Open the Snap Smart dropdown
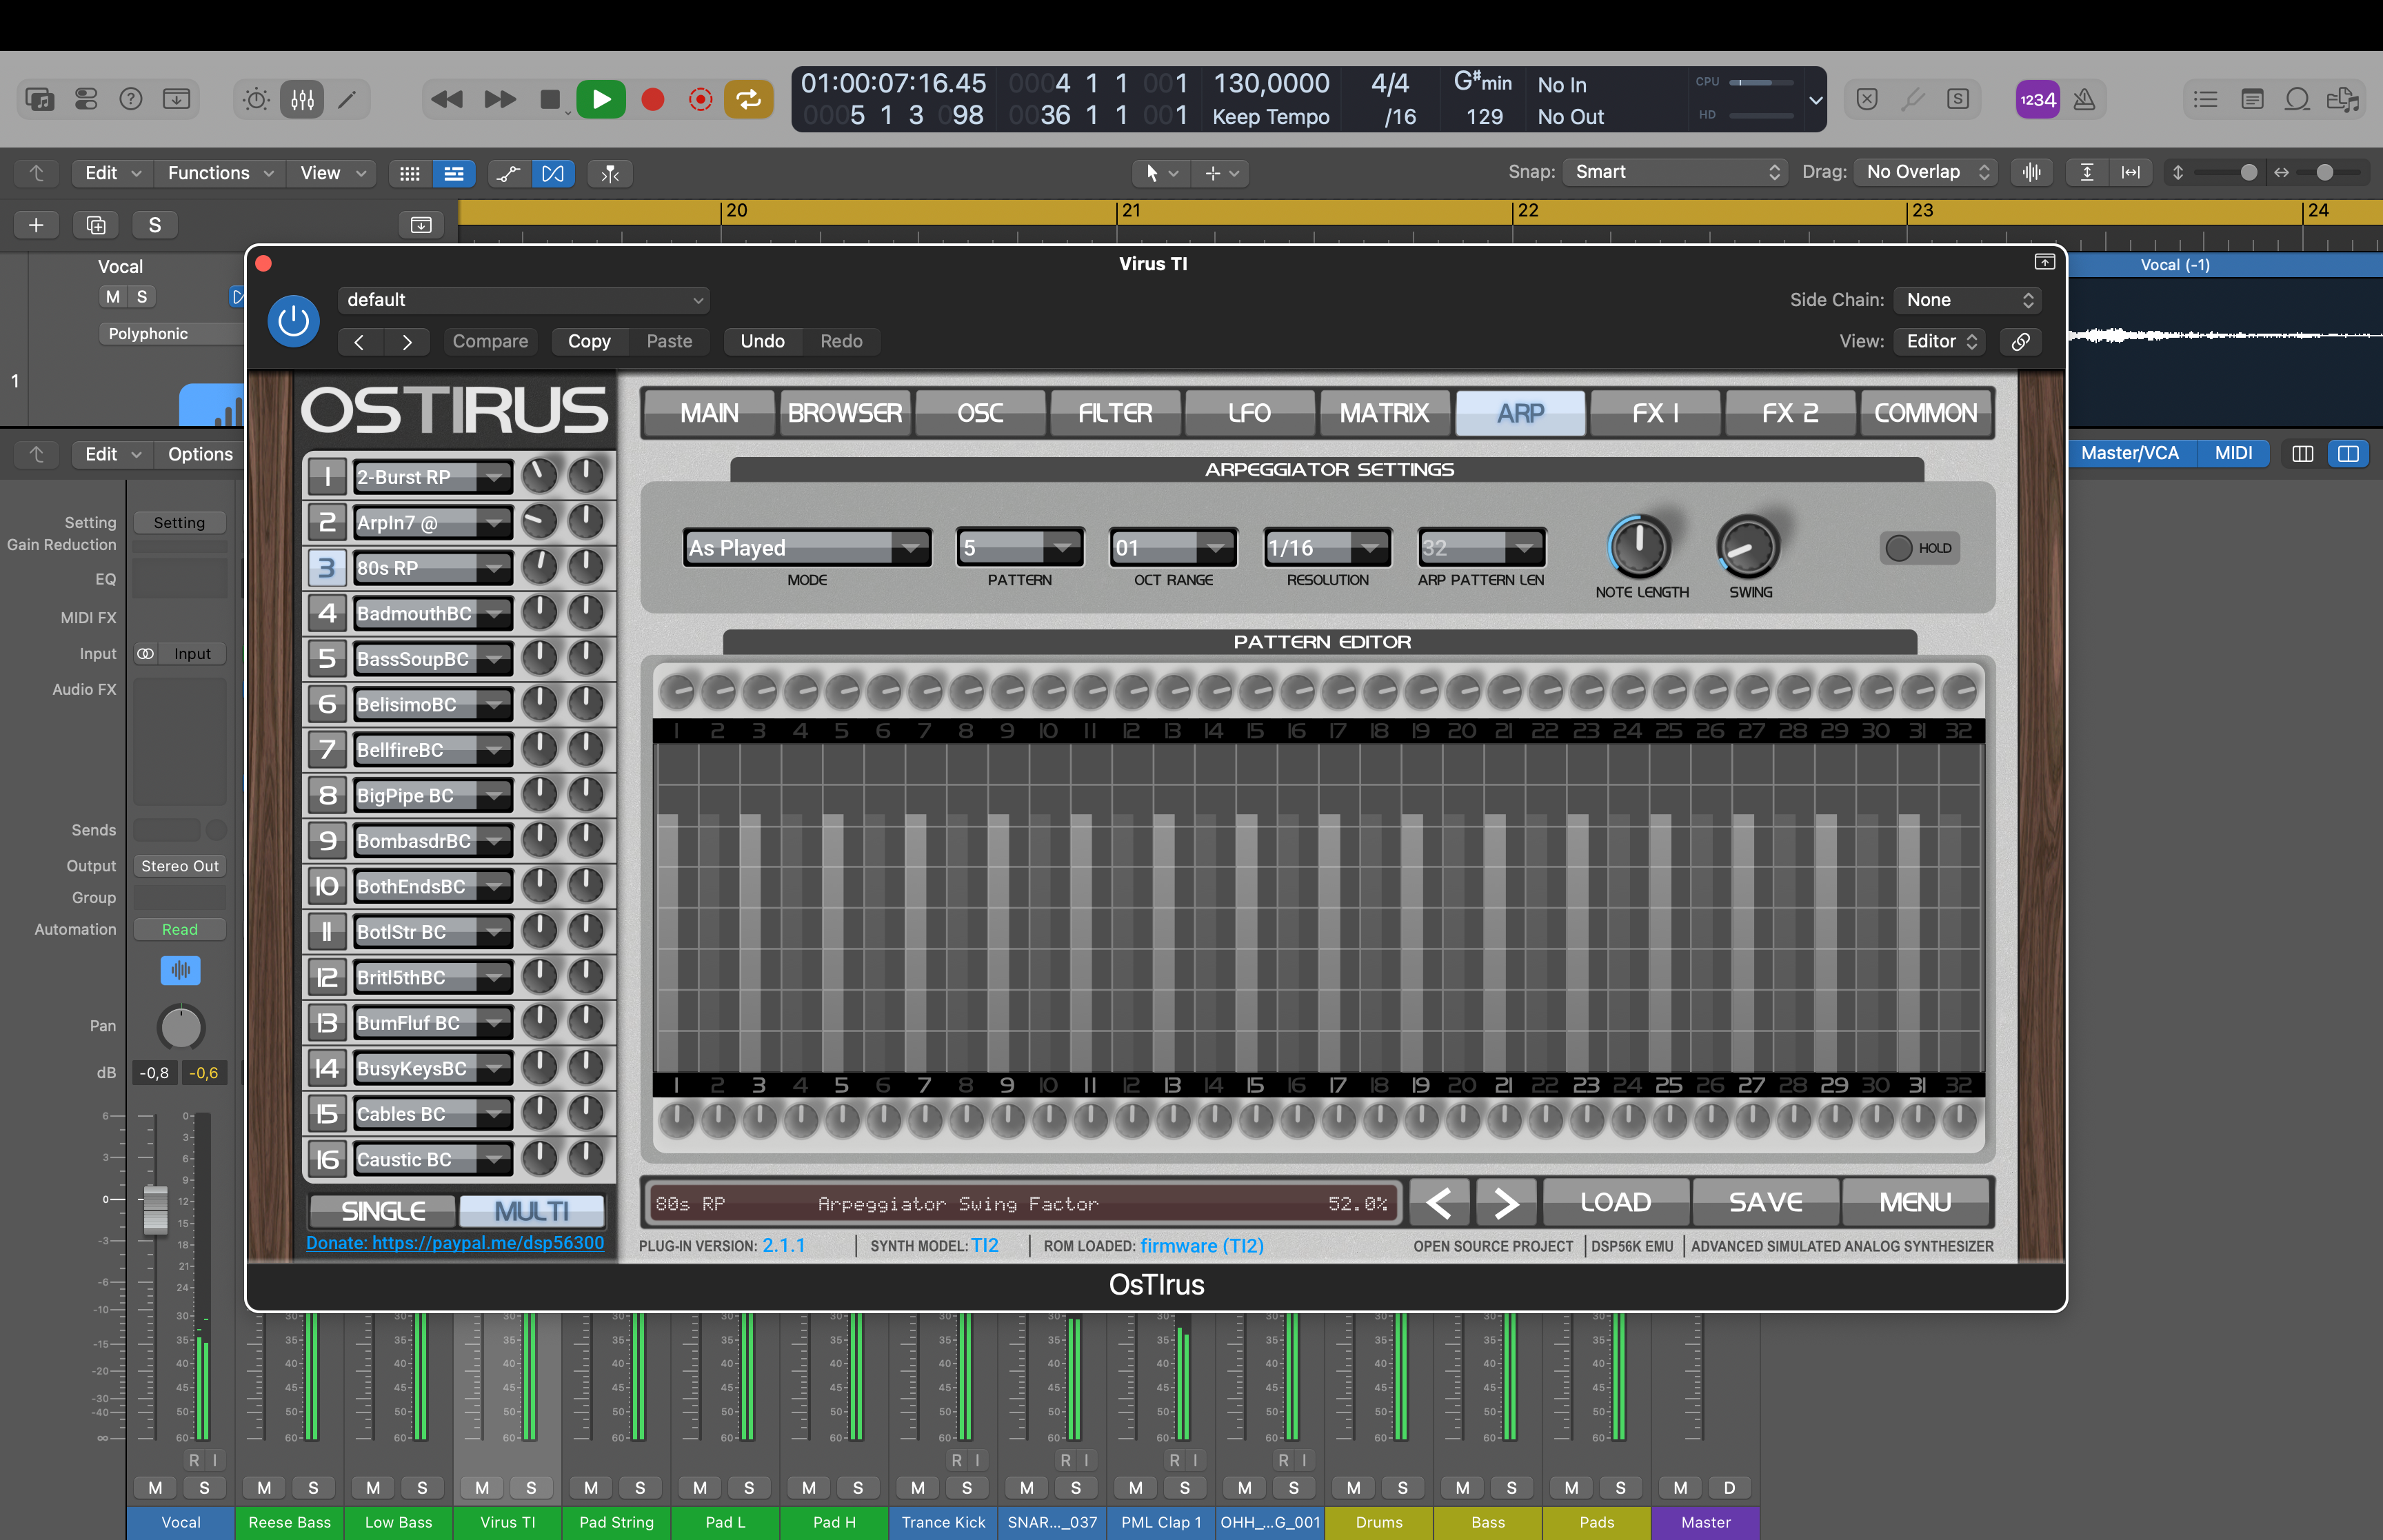The height and width of the screenshot is (1540, 2383). click(x=1675, y=172)
